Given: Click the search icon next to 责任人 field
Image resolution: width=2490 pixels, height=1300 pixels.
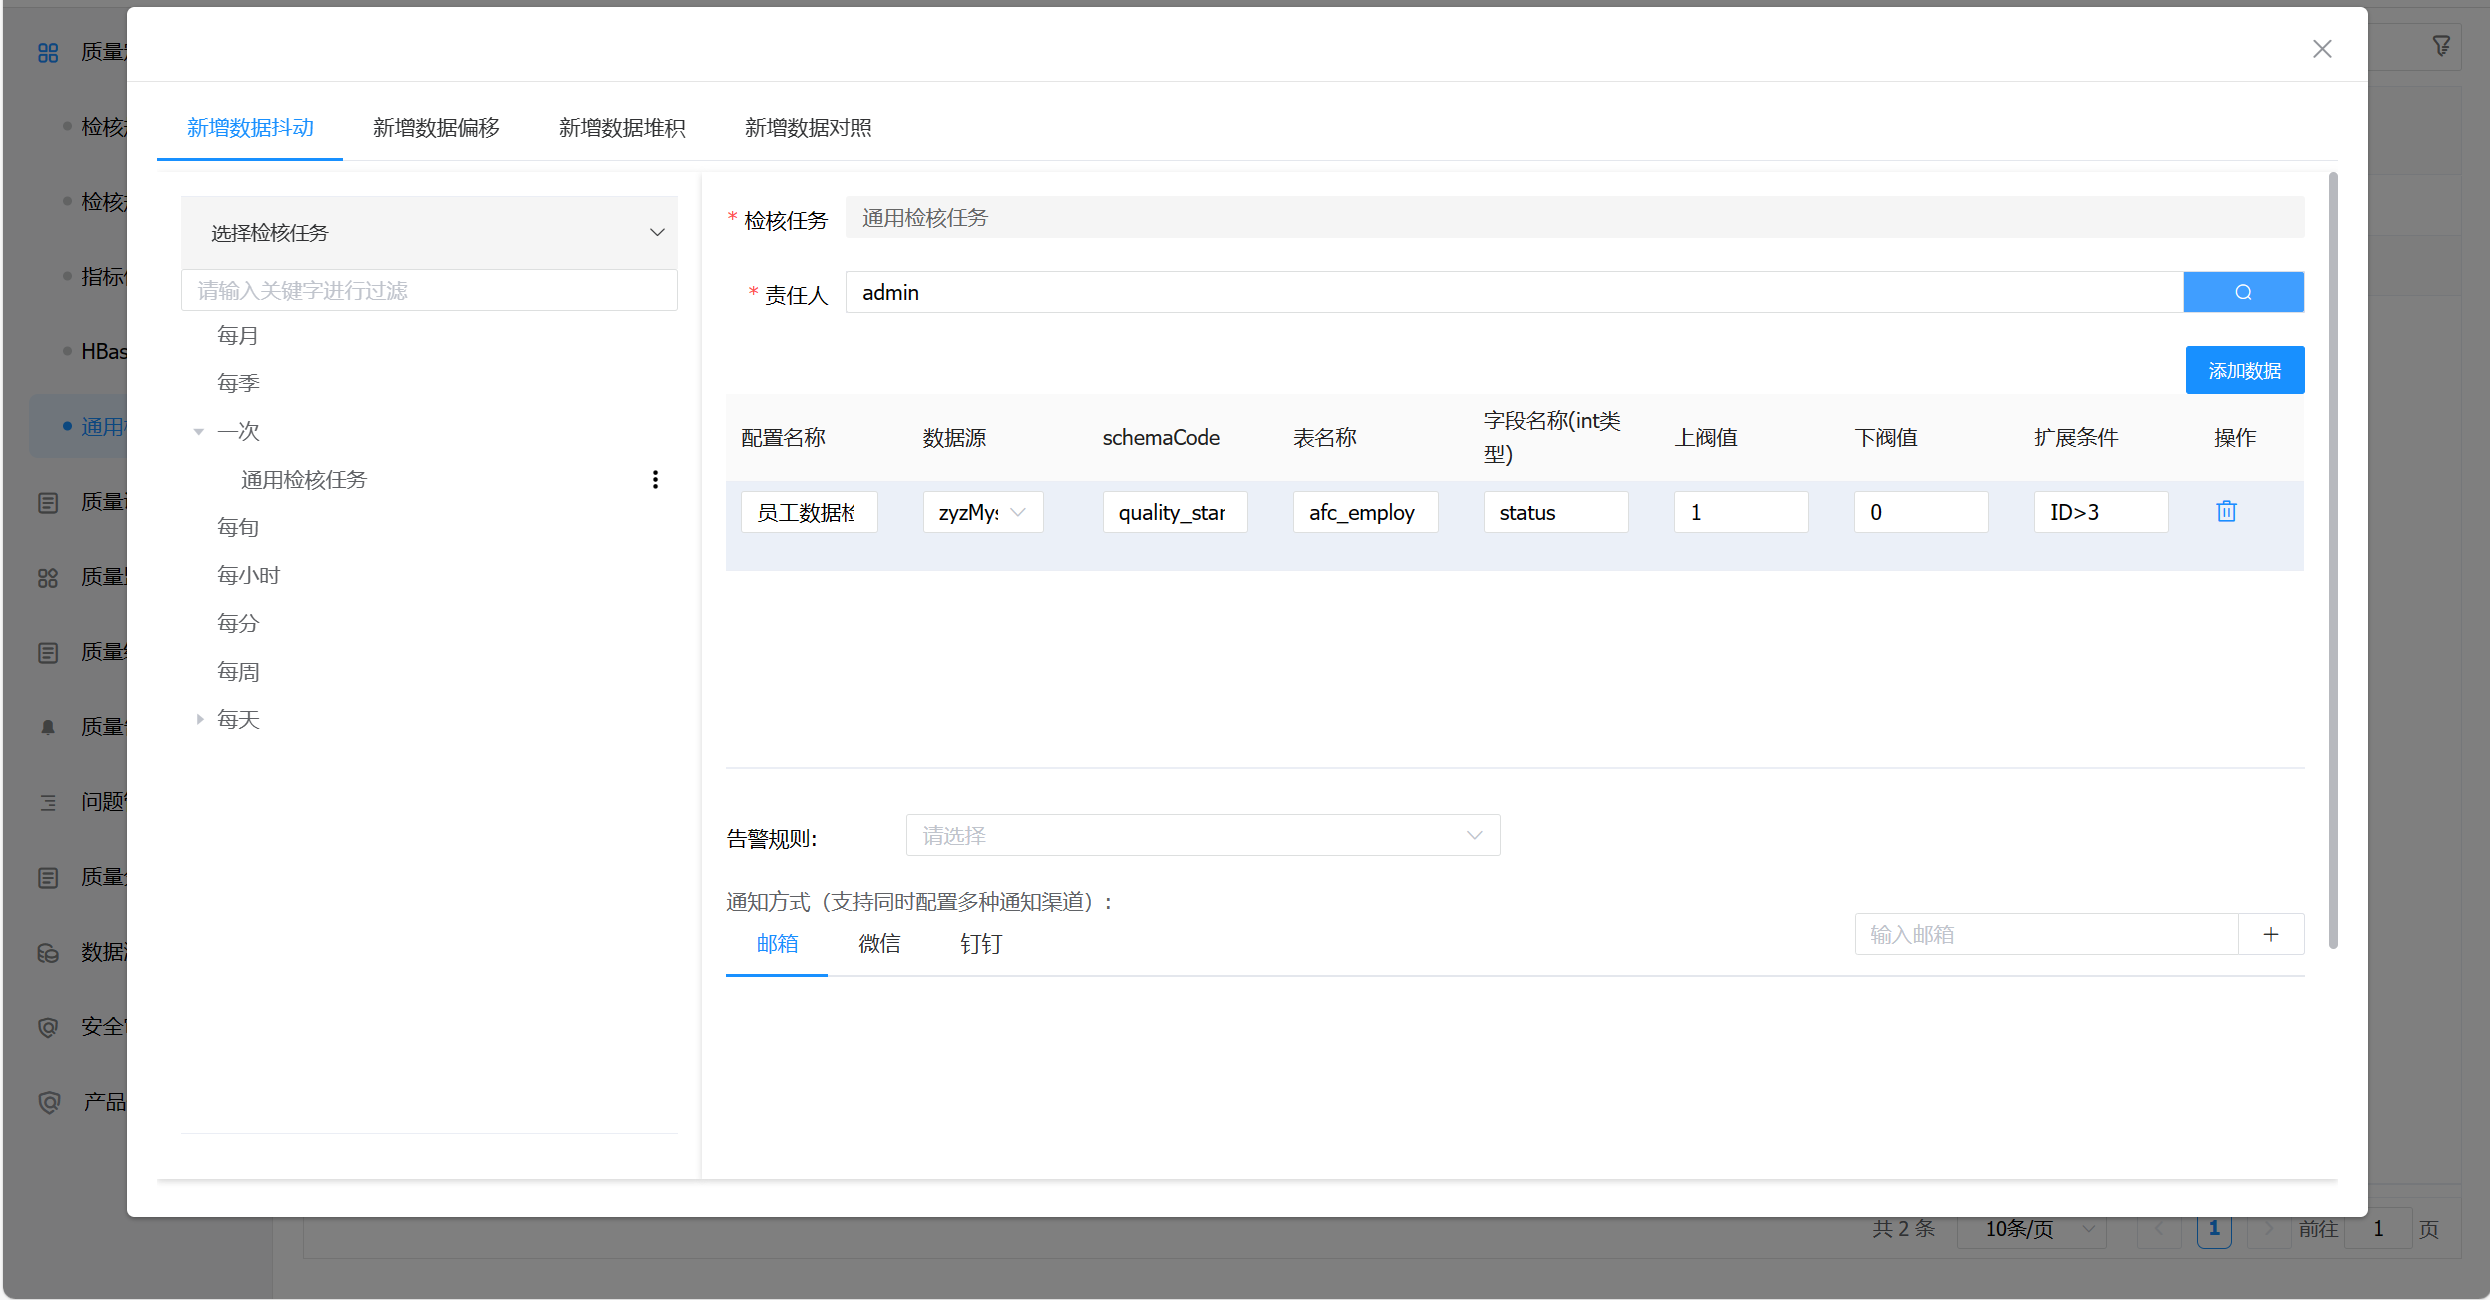Looking at the screenshot, I should point(2243,292).
